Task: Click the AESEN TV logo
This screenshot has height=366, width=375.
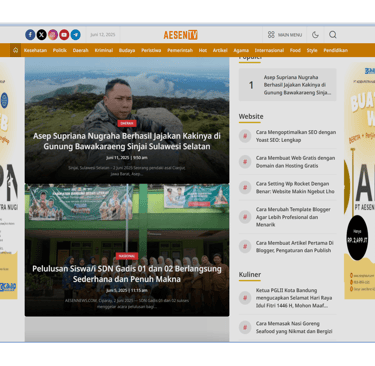Action: pos(181,35)
